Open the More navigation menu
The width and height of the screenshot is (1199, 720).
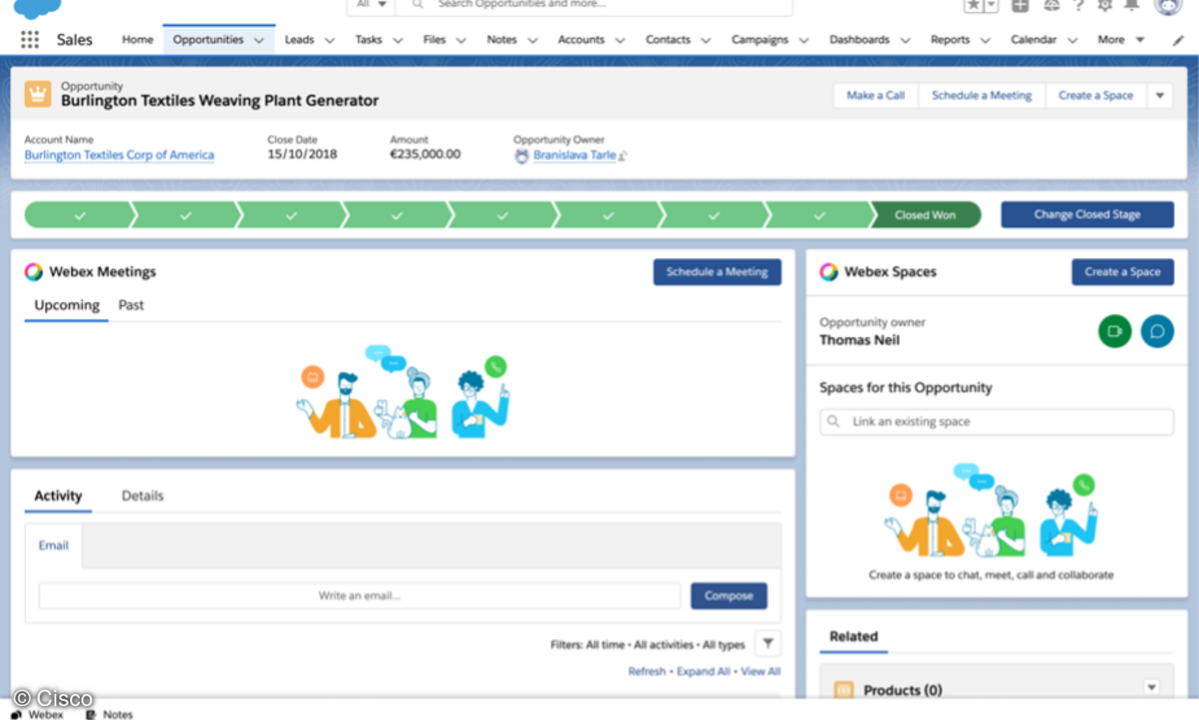1120,40
